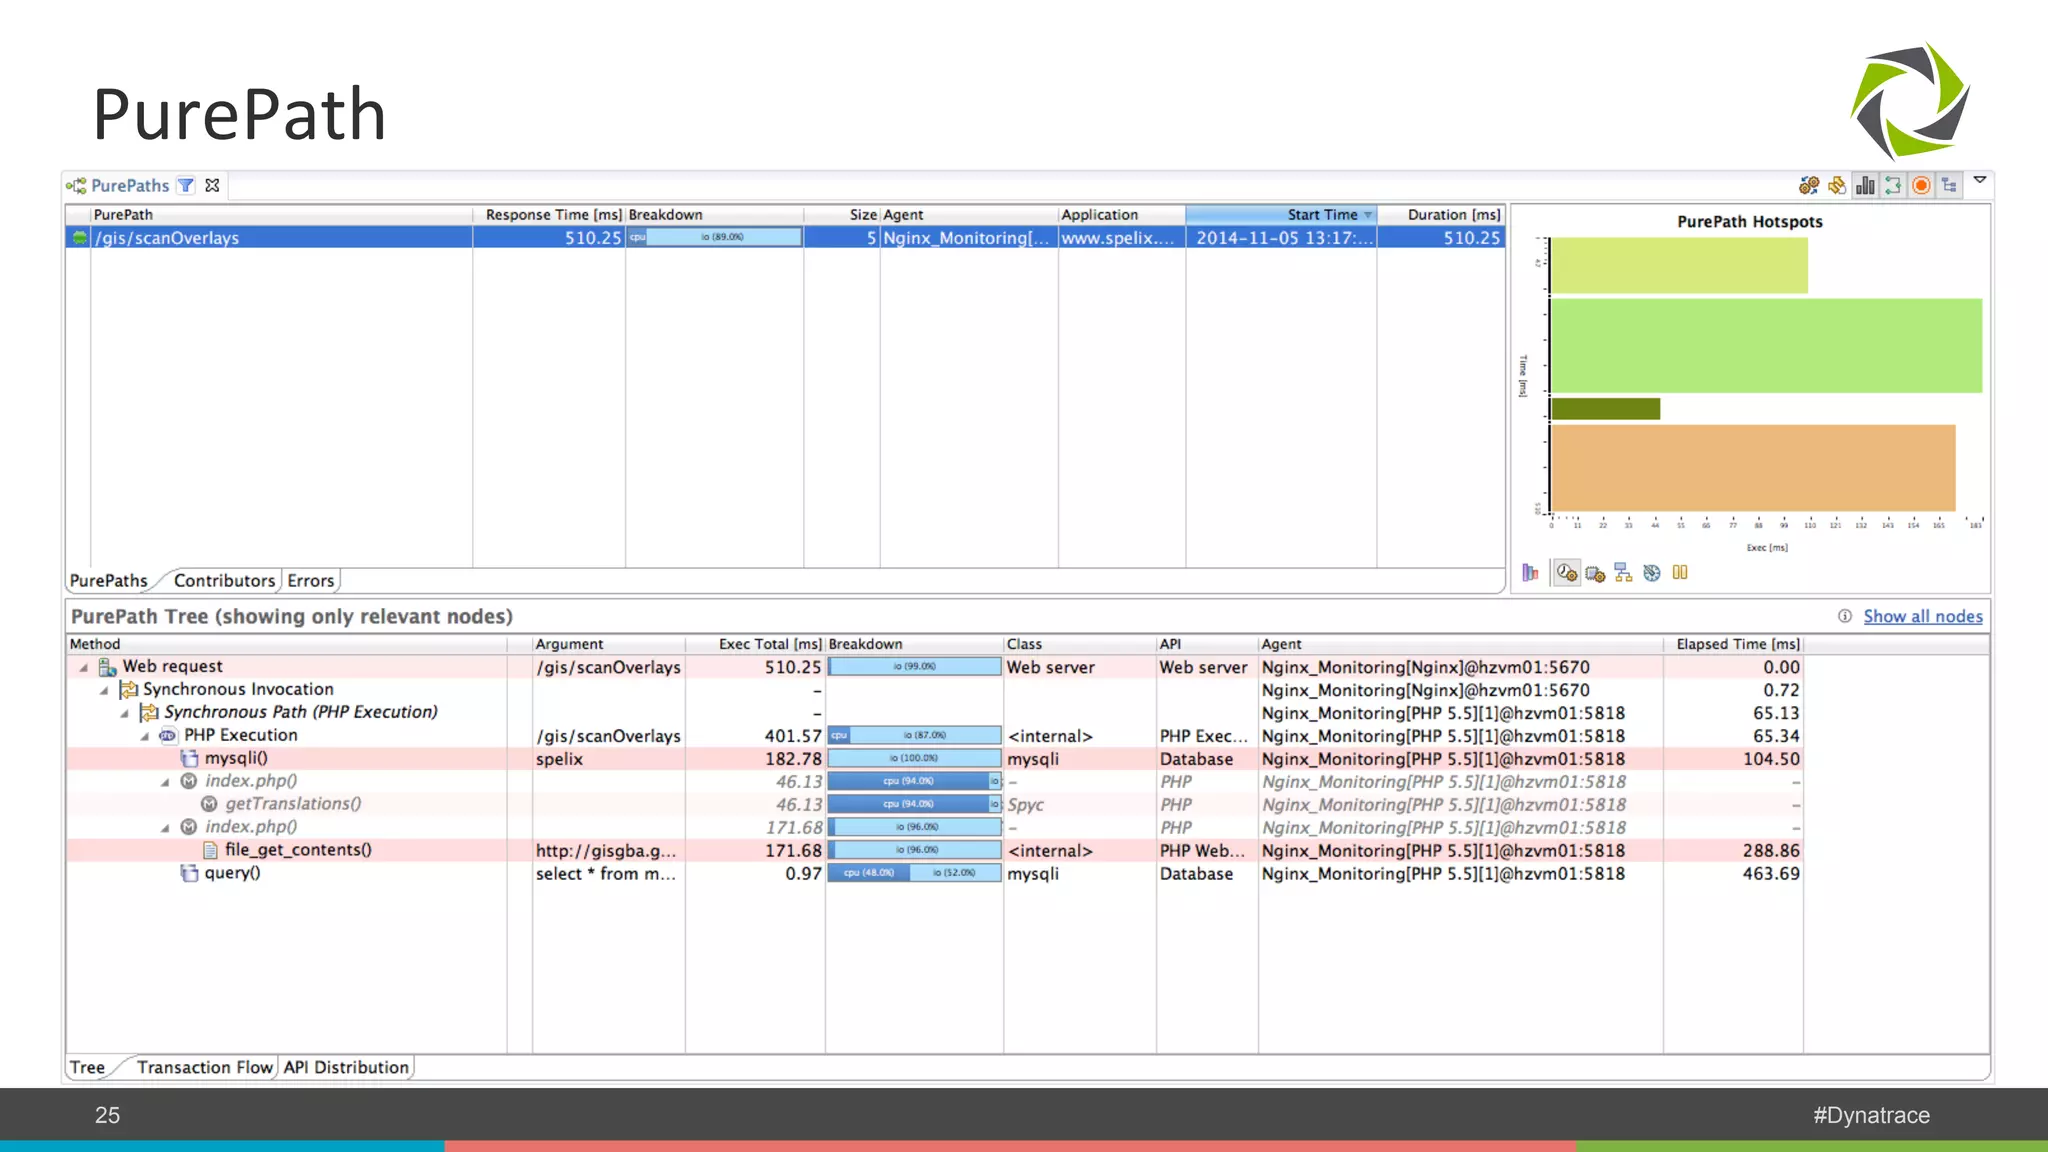Click the gears refresh icon in PurePaths toolbar

[x=1808, y=185]
